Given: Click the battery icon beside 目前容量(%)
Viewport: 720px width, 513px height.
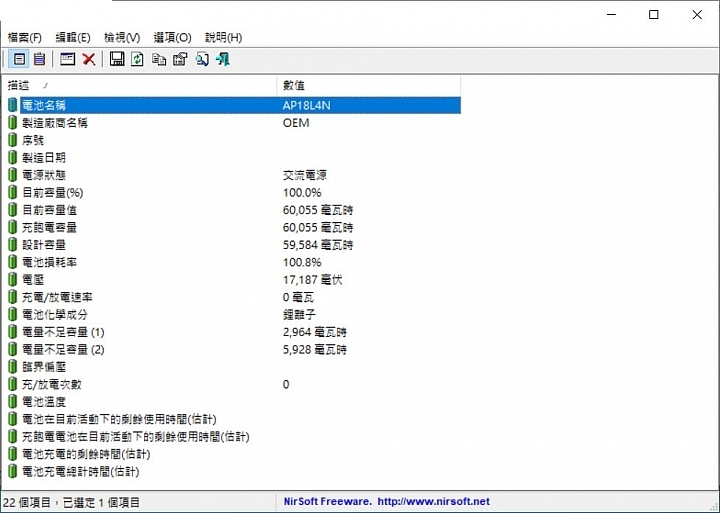Looking at the screenshot, I should (x=13, y=192).
